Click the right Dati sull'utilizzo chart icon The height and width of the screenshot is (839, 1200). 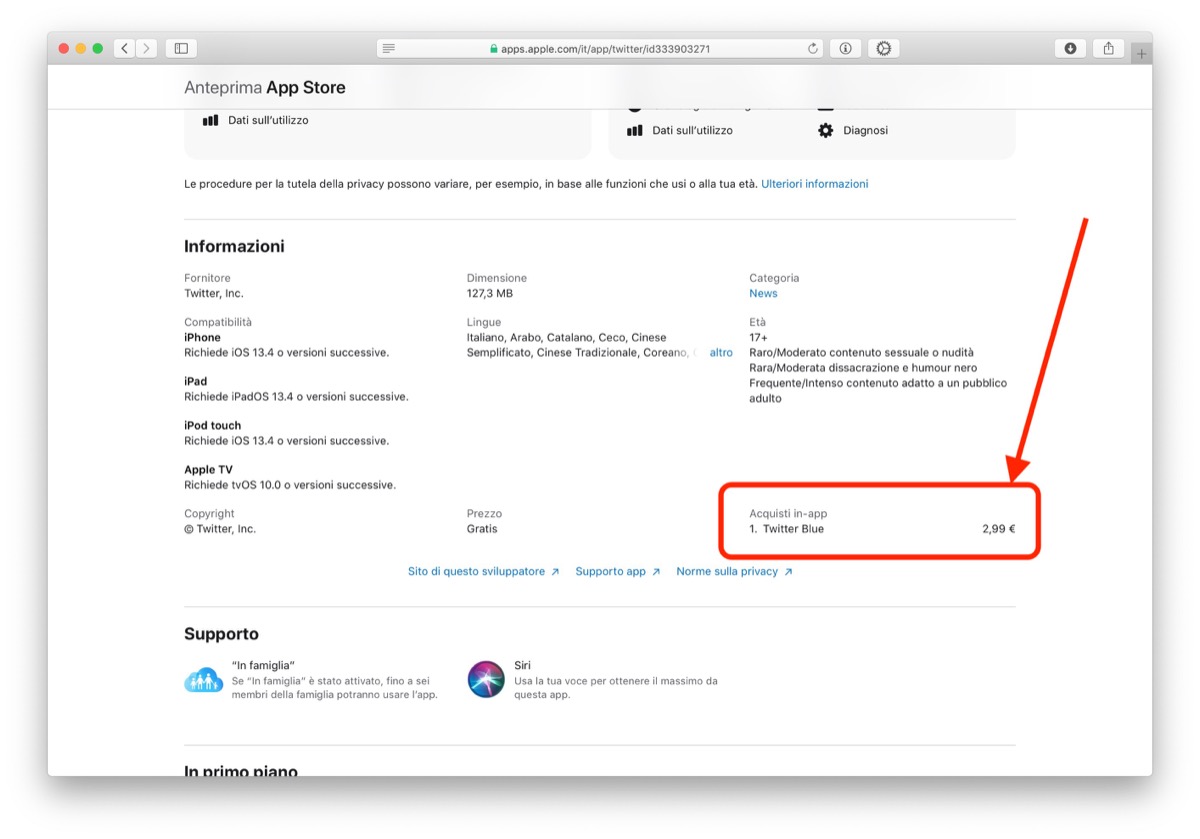[634, 130]
